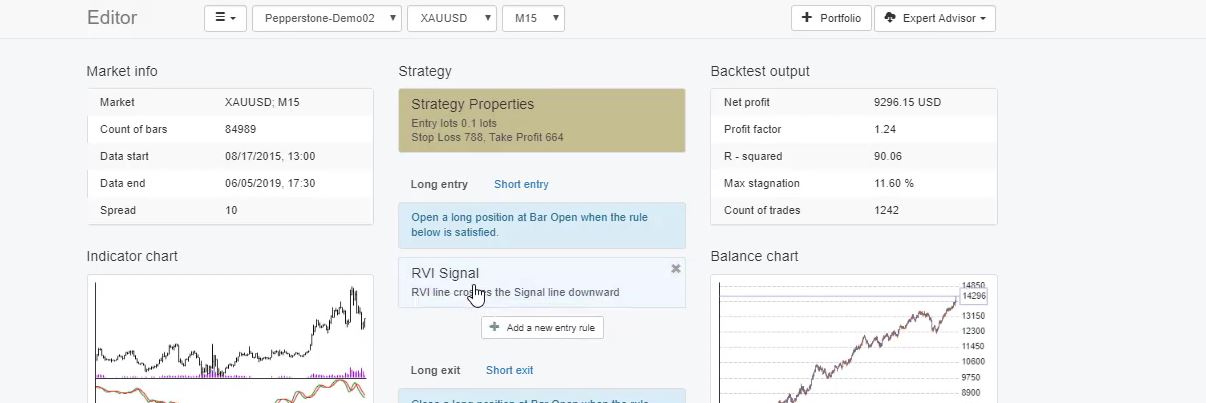The width and height of the screenshot is (1206, 403).
Task: Click the plus icon on Portfolio button
Action: coord(807,18)
